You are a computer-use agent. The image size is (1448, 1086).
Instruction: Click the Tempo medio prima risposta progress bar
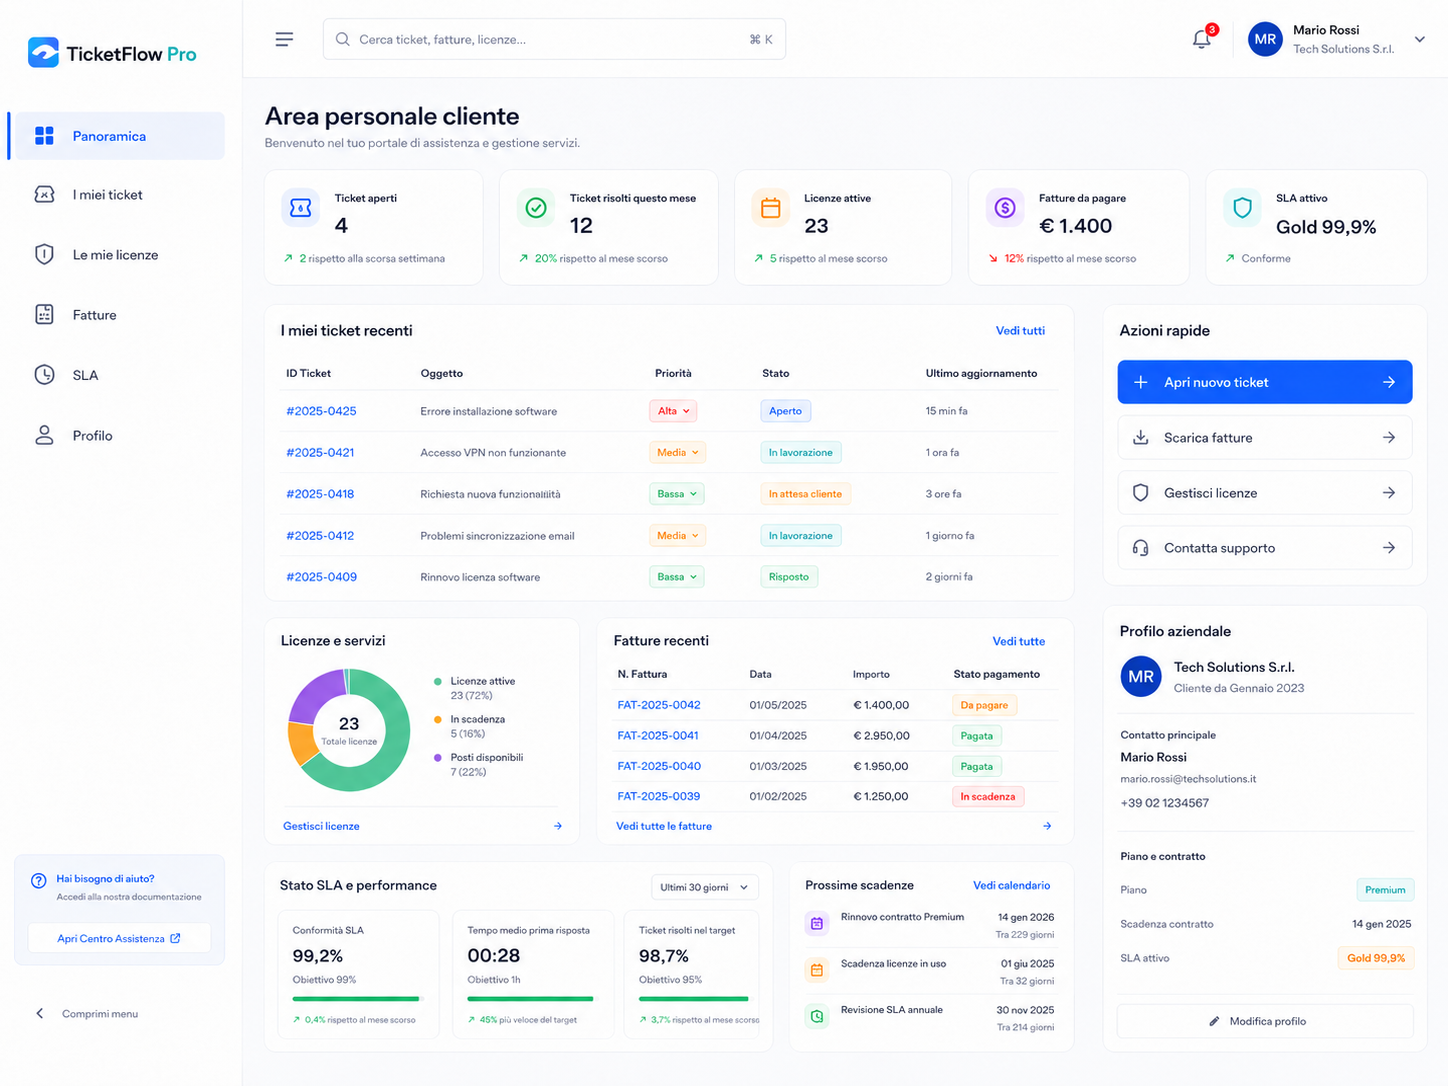pyautogui.click(x=531, y=998)
